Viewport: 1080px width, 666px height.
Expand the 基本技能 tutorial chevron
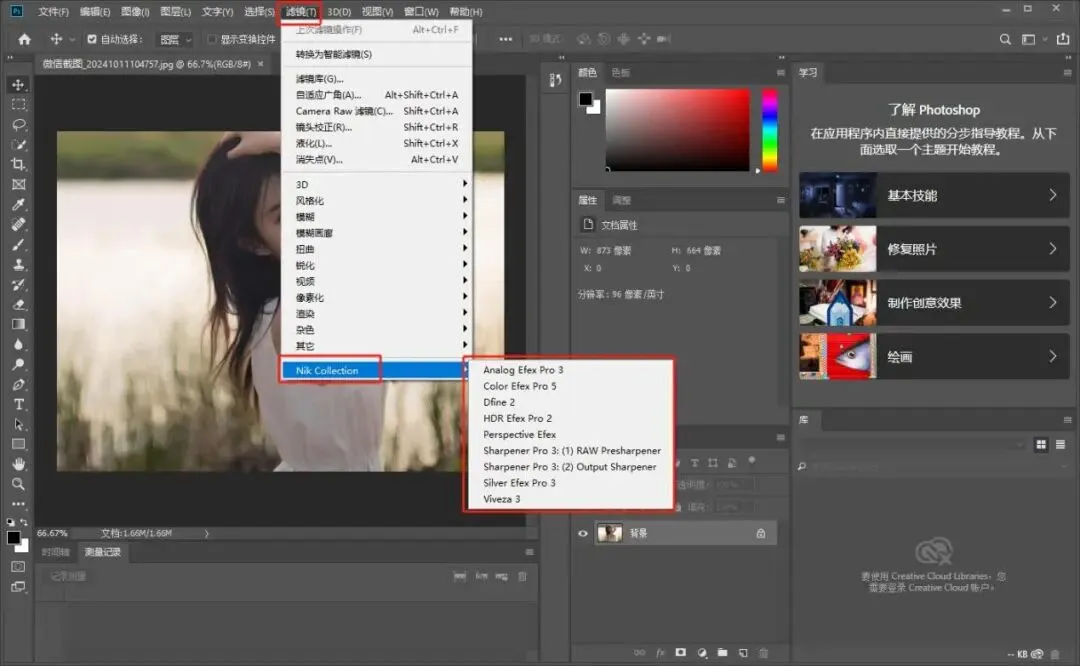1052,195
